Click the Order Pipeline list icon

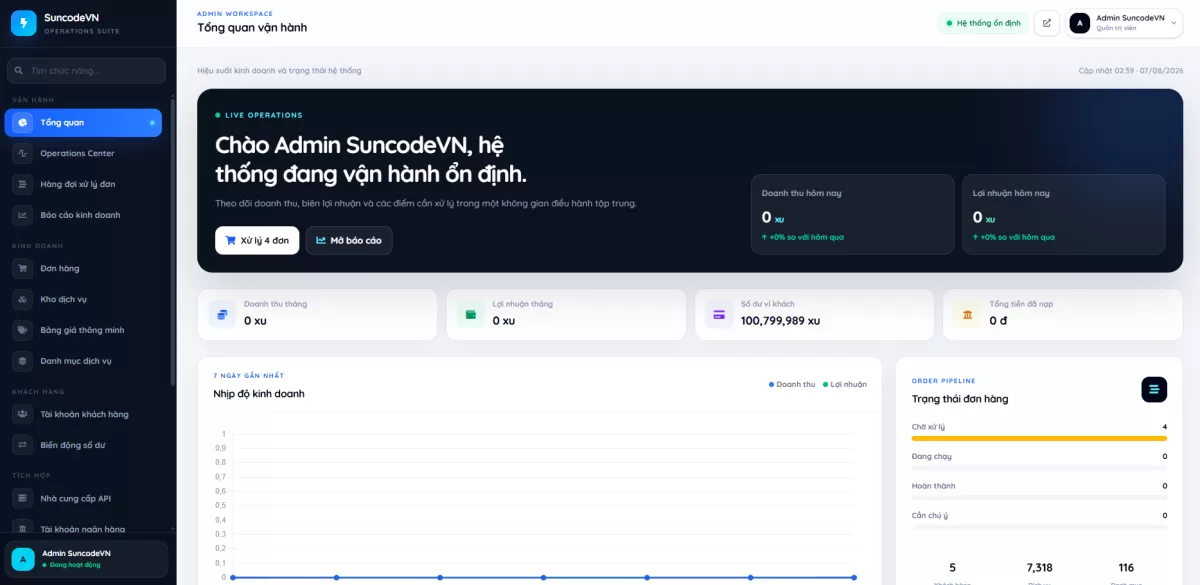click(1154, 390)
